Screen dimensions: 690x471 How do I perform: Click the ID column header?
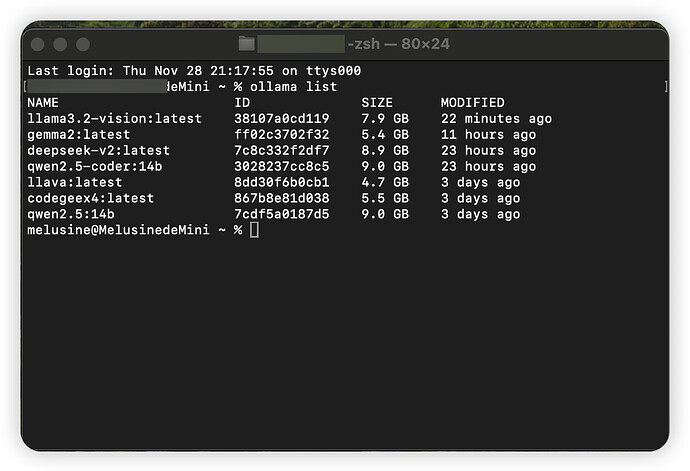(242, 103)
